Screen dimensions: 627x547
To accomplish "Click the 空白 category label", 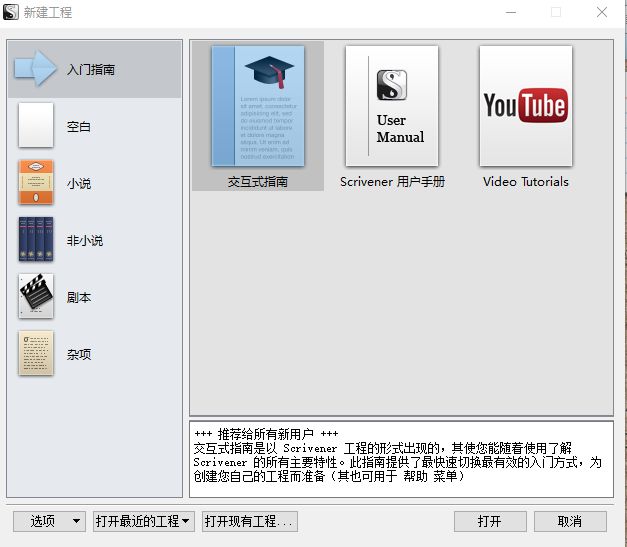I will point(79,127).
